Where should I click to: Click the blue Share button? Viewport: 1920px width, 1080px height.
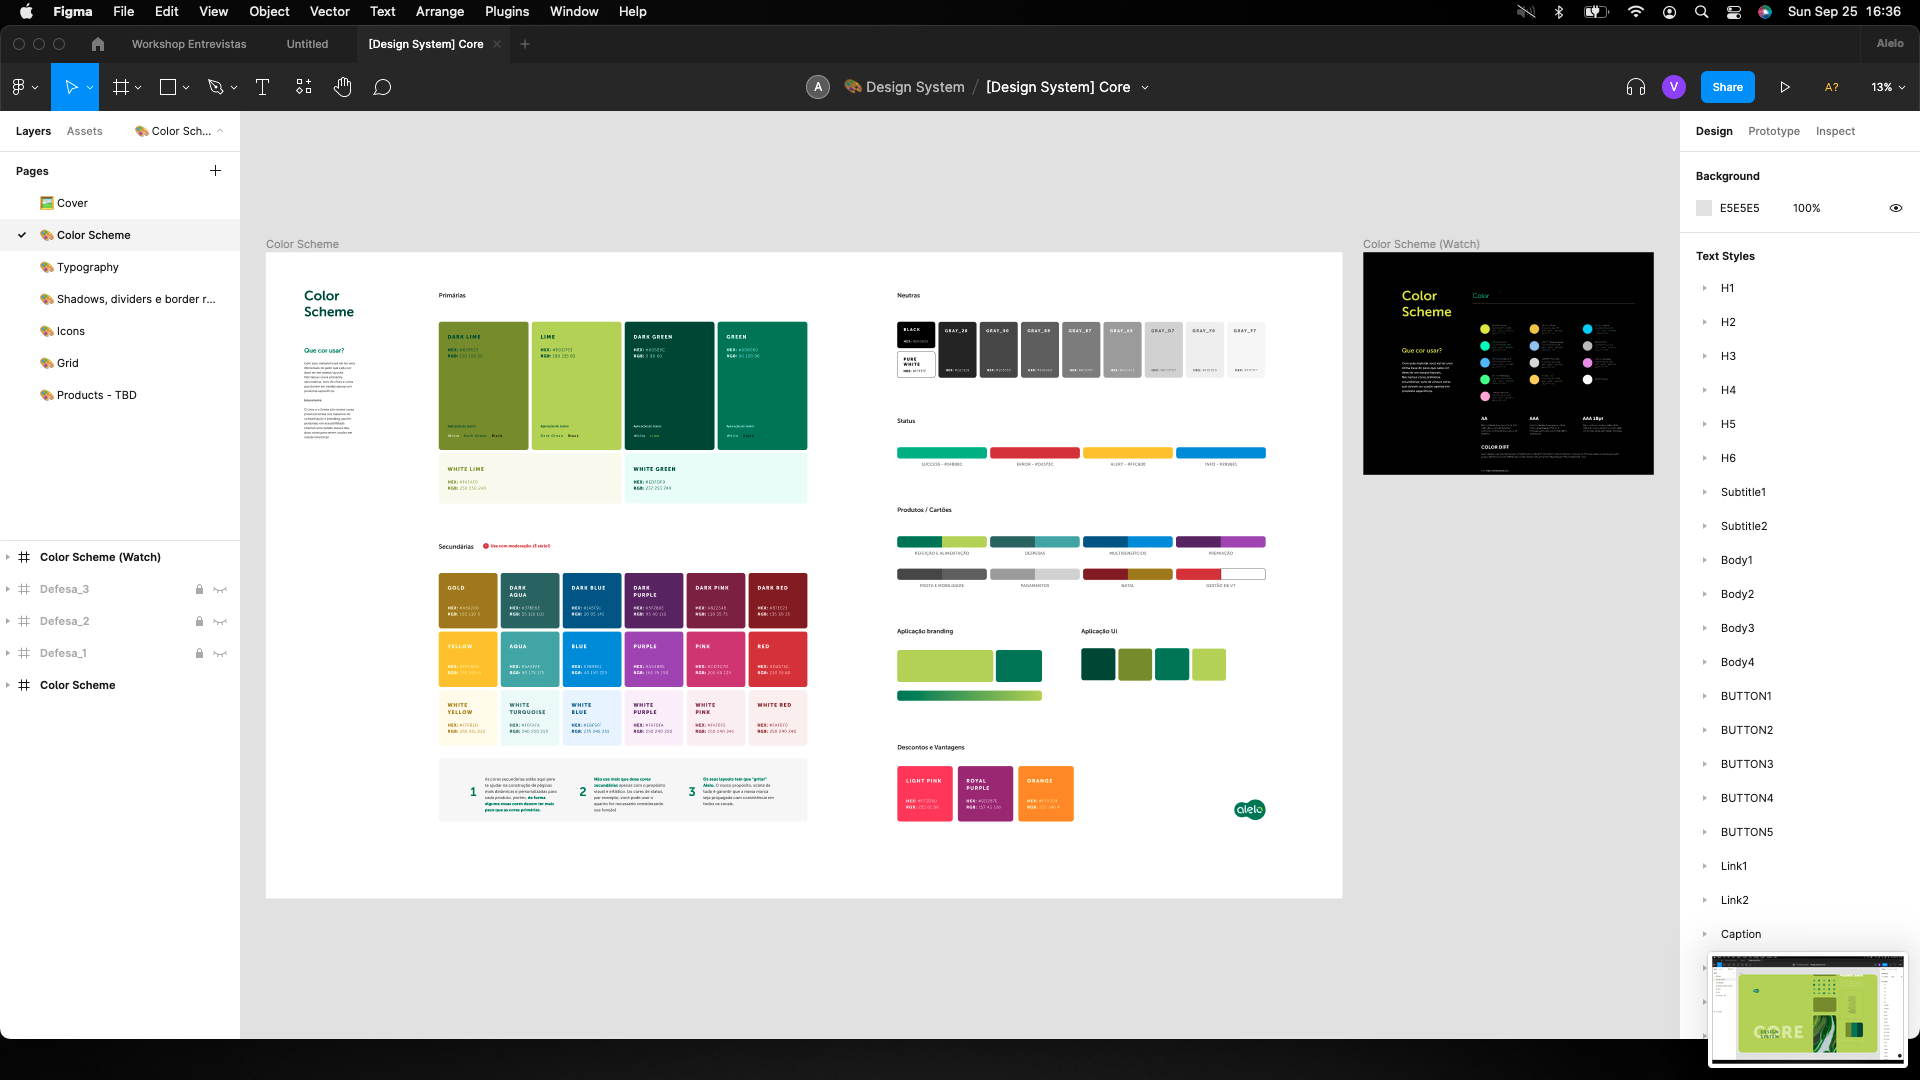pyautogui.click(x=1727, y=87)
